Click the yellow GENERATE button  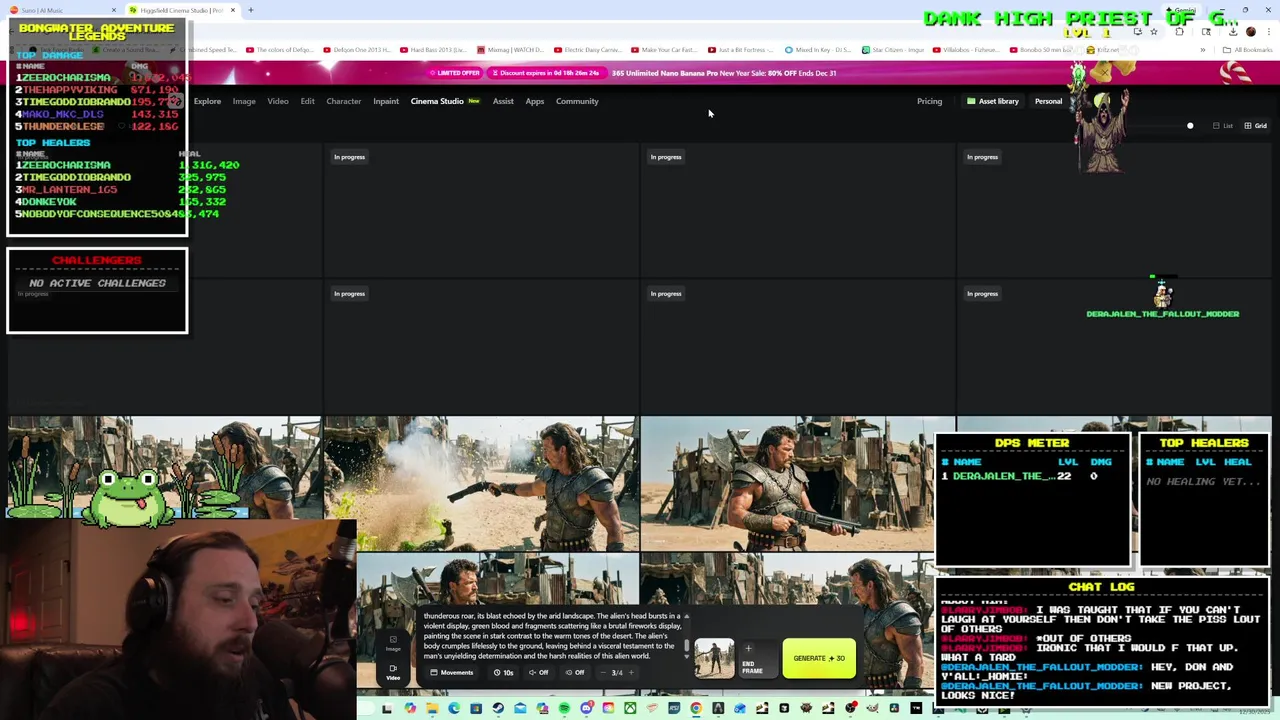tap(819, 658)
